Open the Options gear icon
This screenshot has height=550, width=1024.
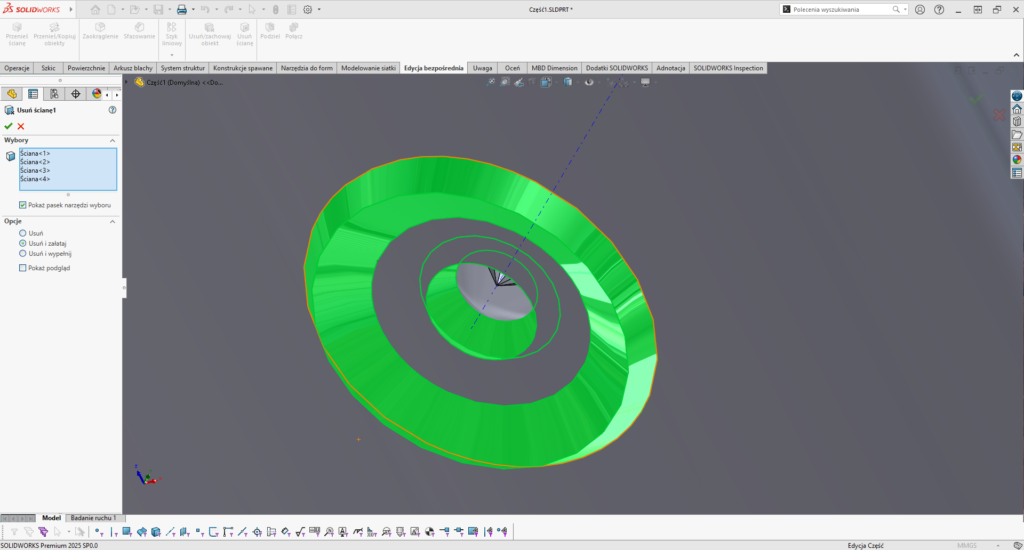pyautogui.click(x=307, y=9)
